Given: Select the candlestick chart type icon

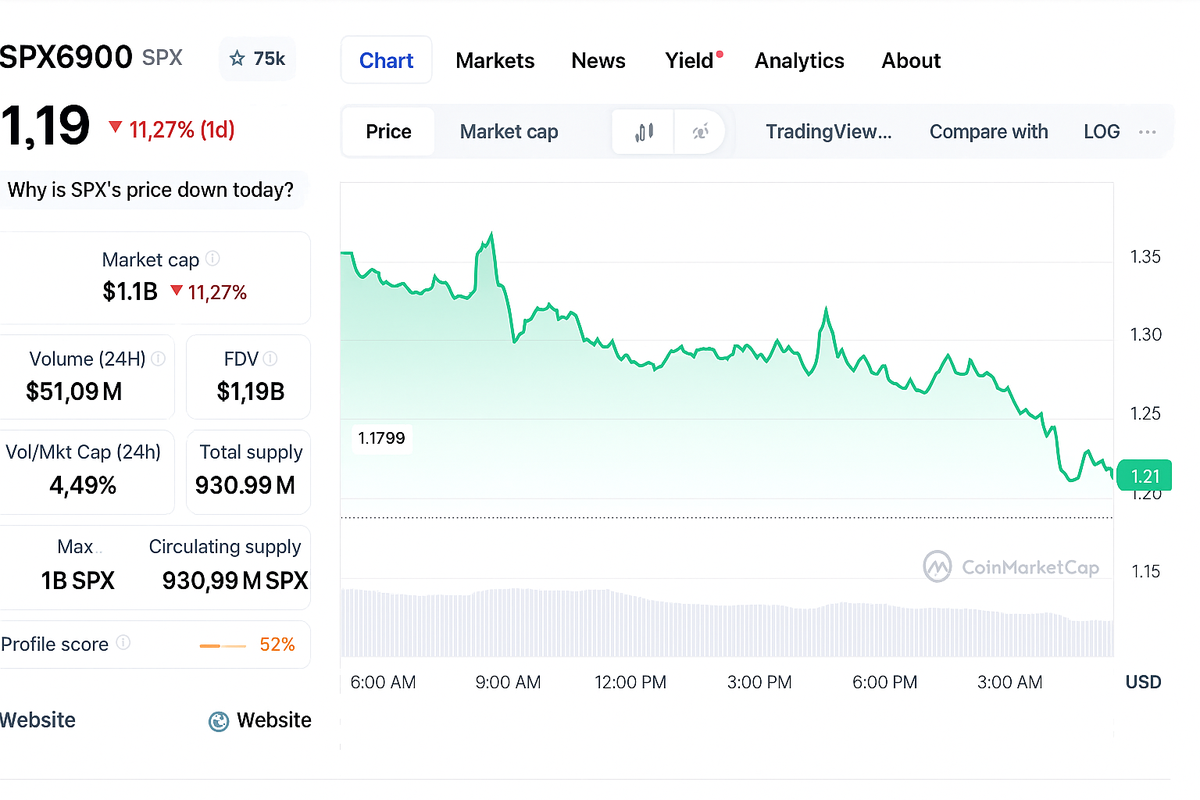Looking at the screenshot, I should click(x=644, y=132).
